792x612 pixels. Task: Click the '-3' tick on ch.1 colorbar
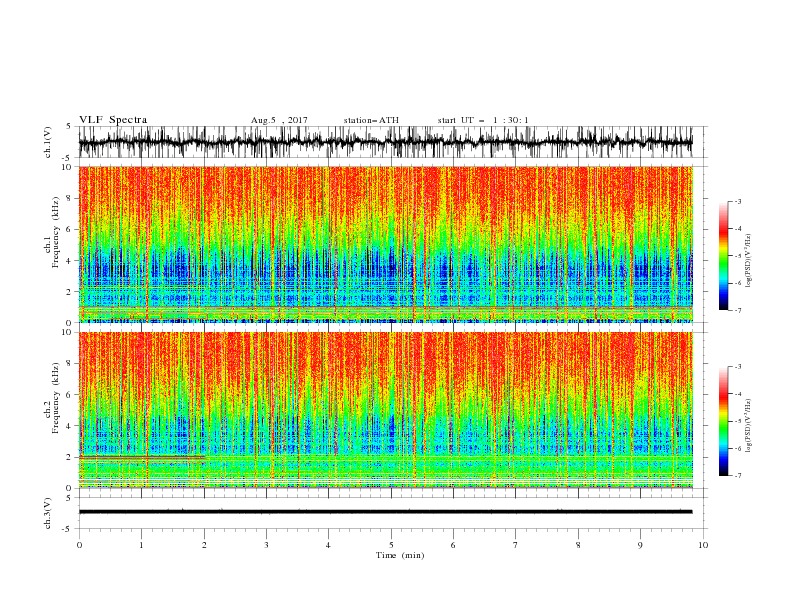point(737,201)
